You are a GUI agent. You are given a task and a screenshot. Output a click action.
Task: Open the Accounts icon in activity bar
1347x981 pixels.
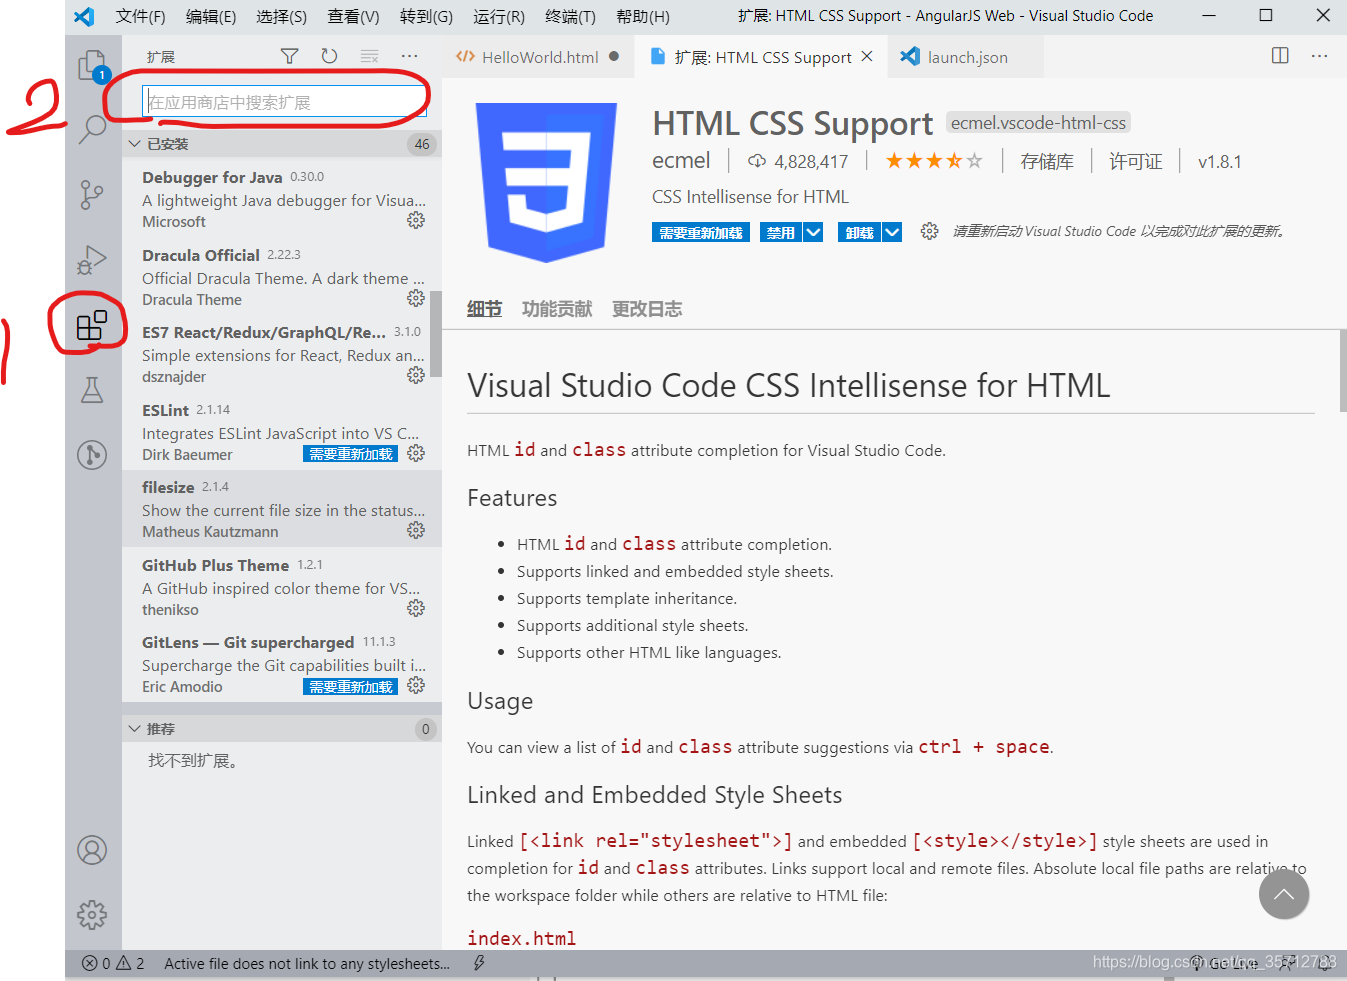point(92,850)
